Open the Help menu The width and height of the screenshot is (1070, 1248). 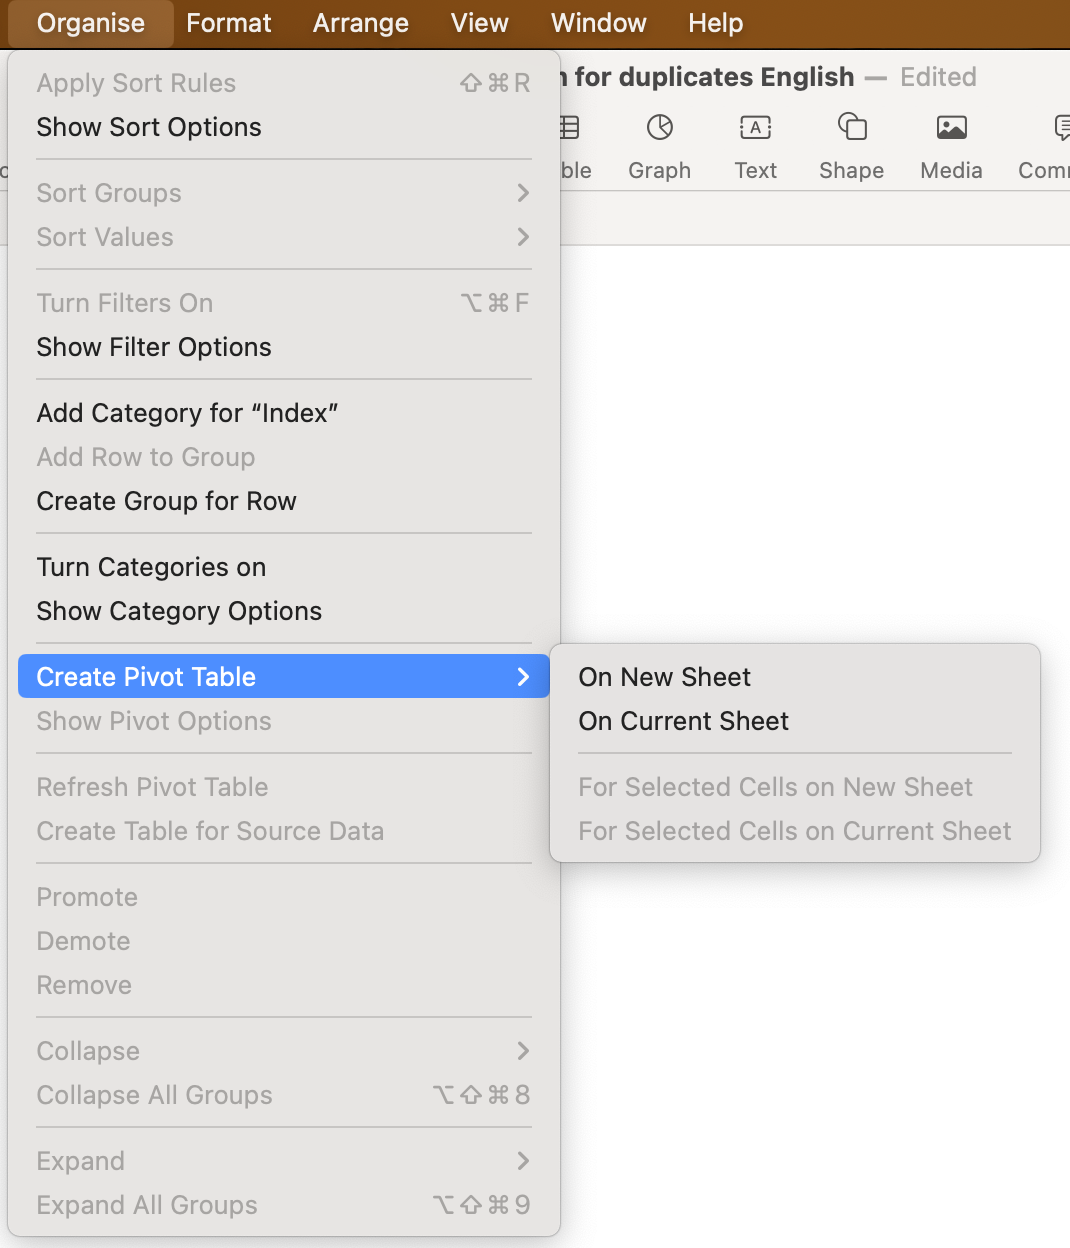tap(715, 23)
